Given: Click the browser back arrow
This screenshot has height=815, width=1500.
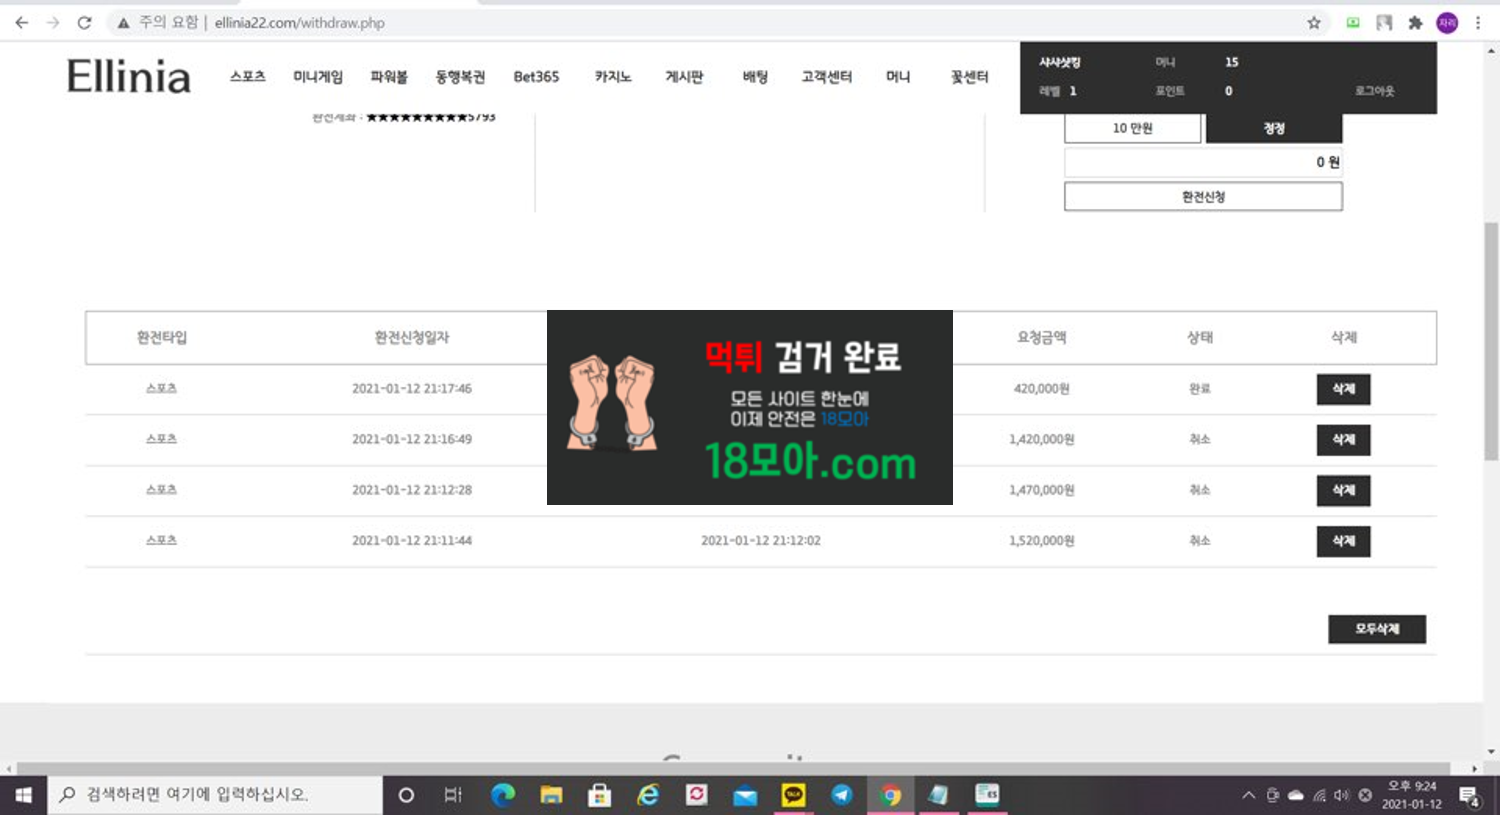Looking at the screenshot, I should point(22,22).
